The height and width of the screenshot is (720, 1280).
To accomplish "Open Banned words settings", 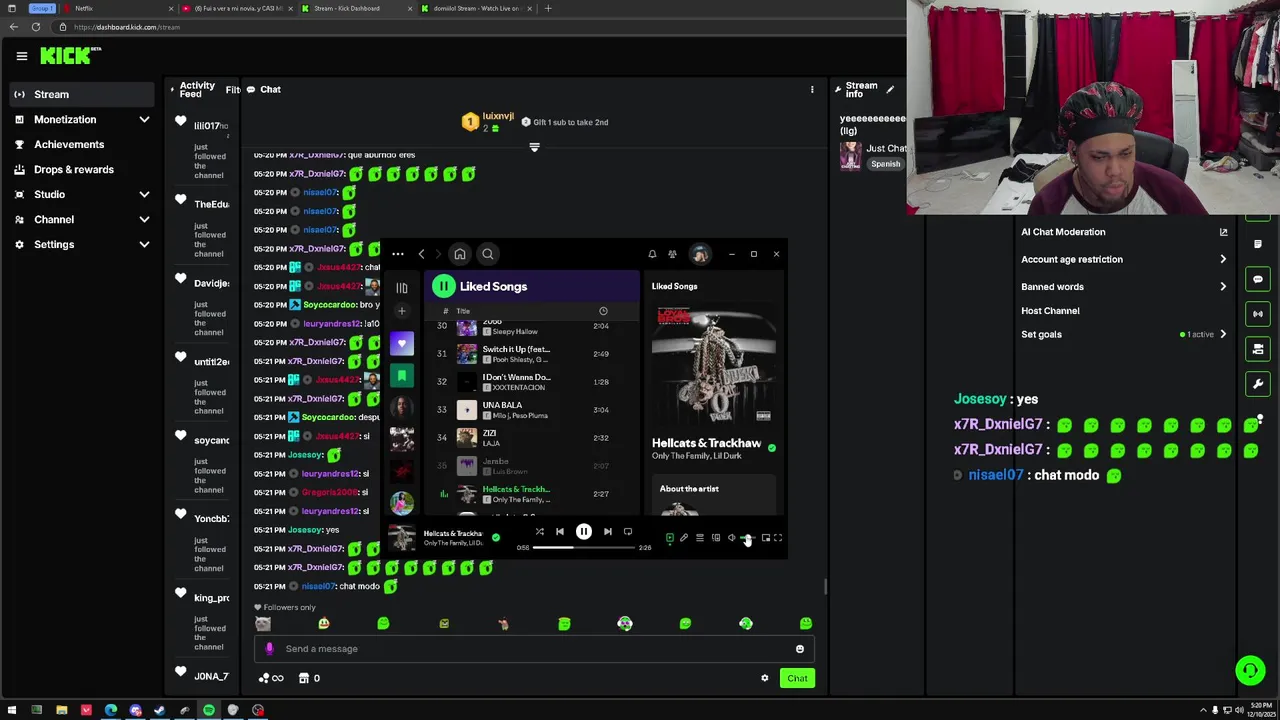I will coord(1124,287).
